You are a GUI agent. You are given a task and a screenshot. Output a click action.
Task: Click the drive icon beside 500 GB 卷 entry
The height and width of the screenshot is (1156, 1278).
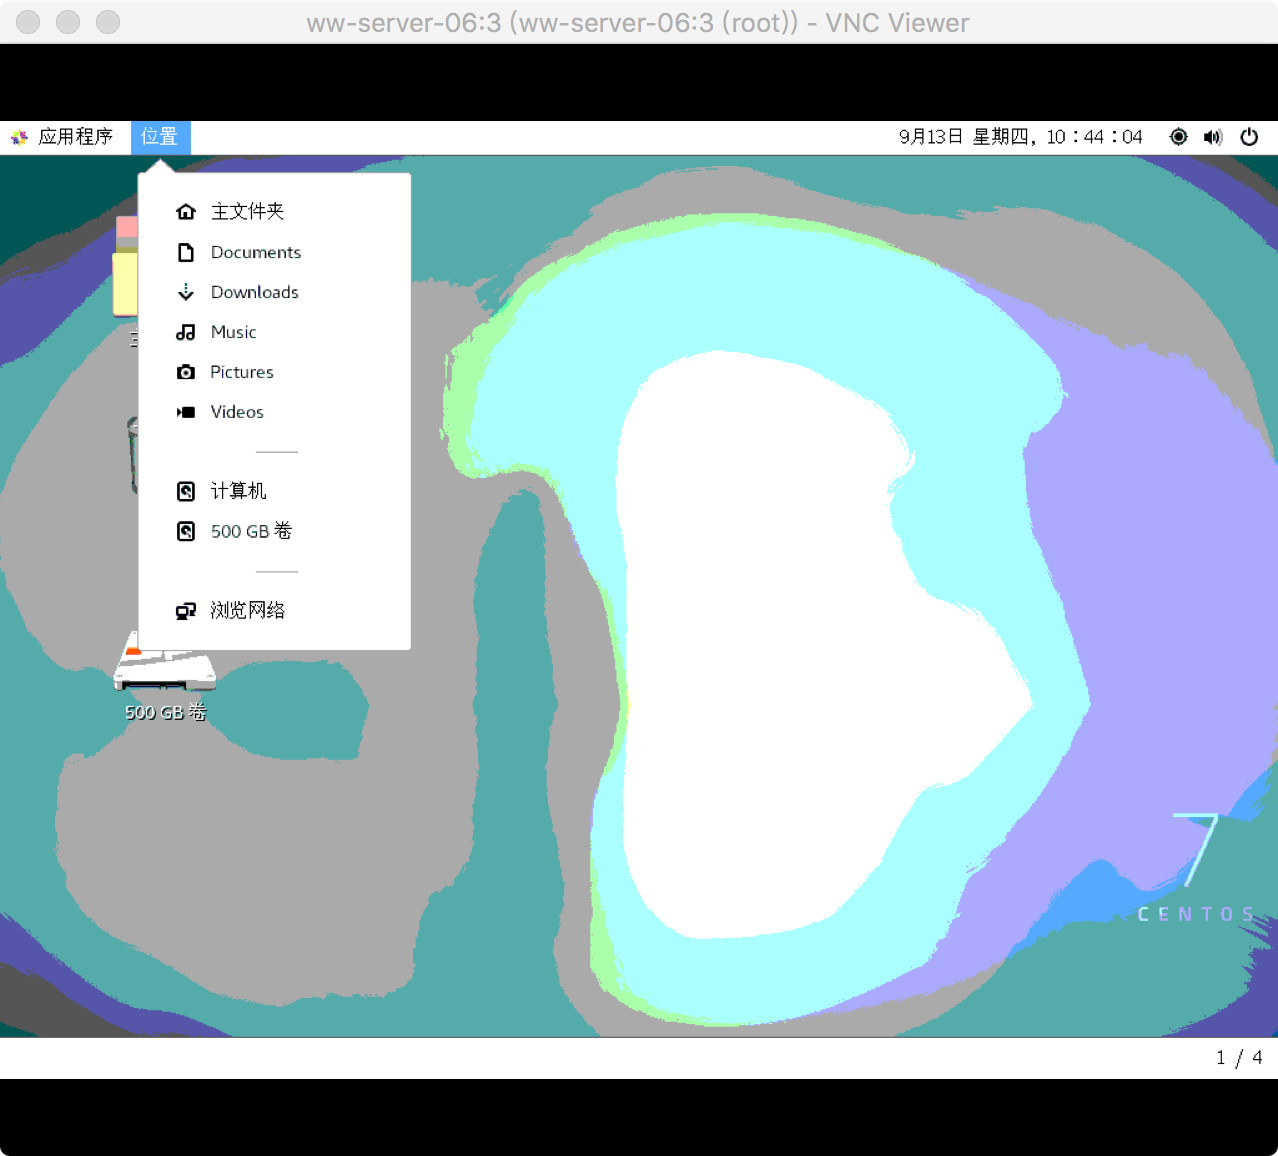click(186, 531)
